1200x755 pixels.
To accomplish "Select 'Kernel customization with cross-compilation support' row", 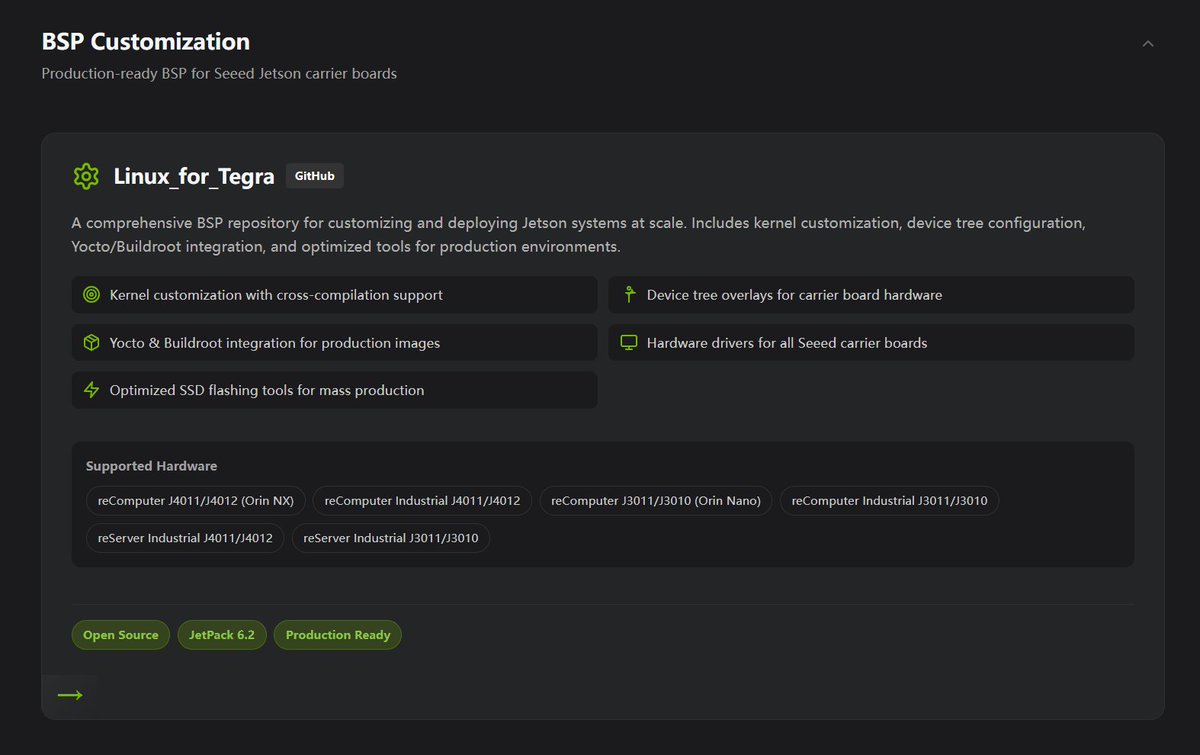I will coord(334,295).
